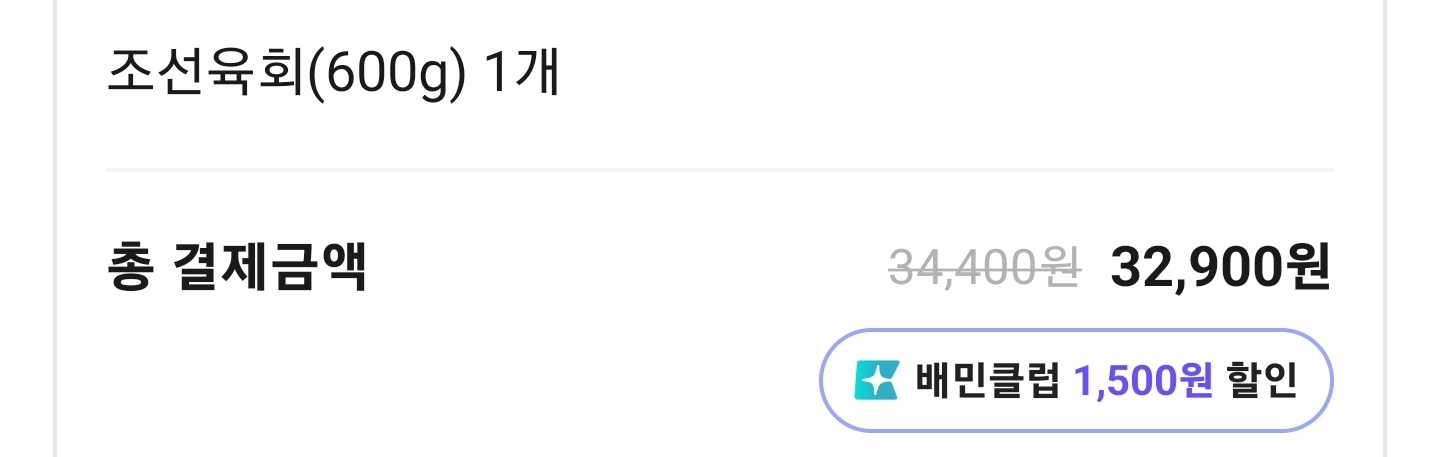Tap the 배민클럽 sparkle star icon
The height and width of the screenshot is (457, 1440).
pos(877,380)
